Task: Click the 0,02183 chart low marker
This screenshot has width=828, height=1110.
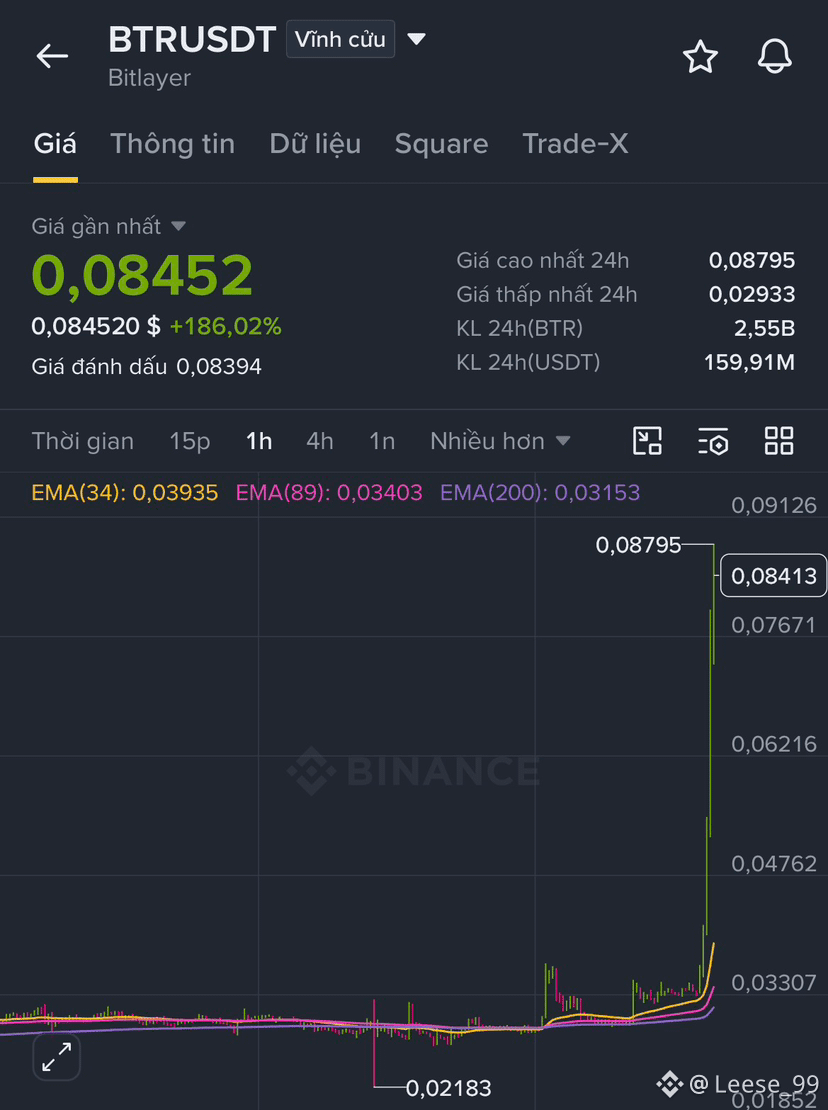Action: point(448,1087)
